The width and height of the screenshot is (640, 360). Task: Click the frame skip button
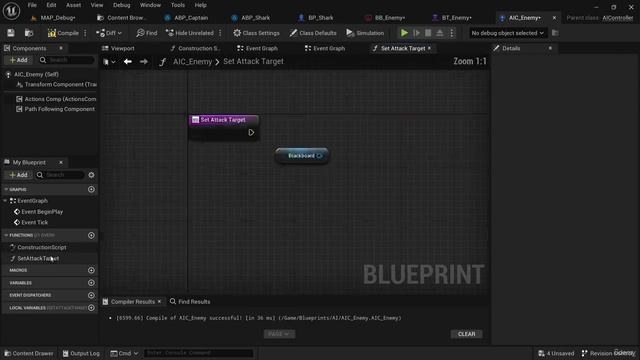(416, 33)
